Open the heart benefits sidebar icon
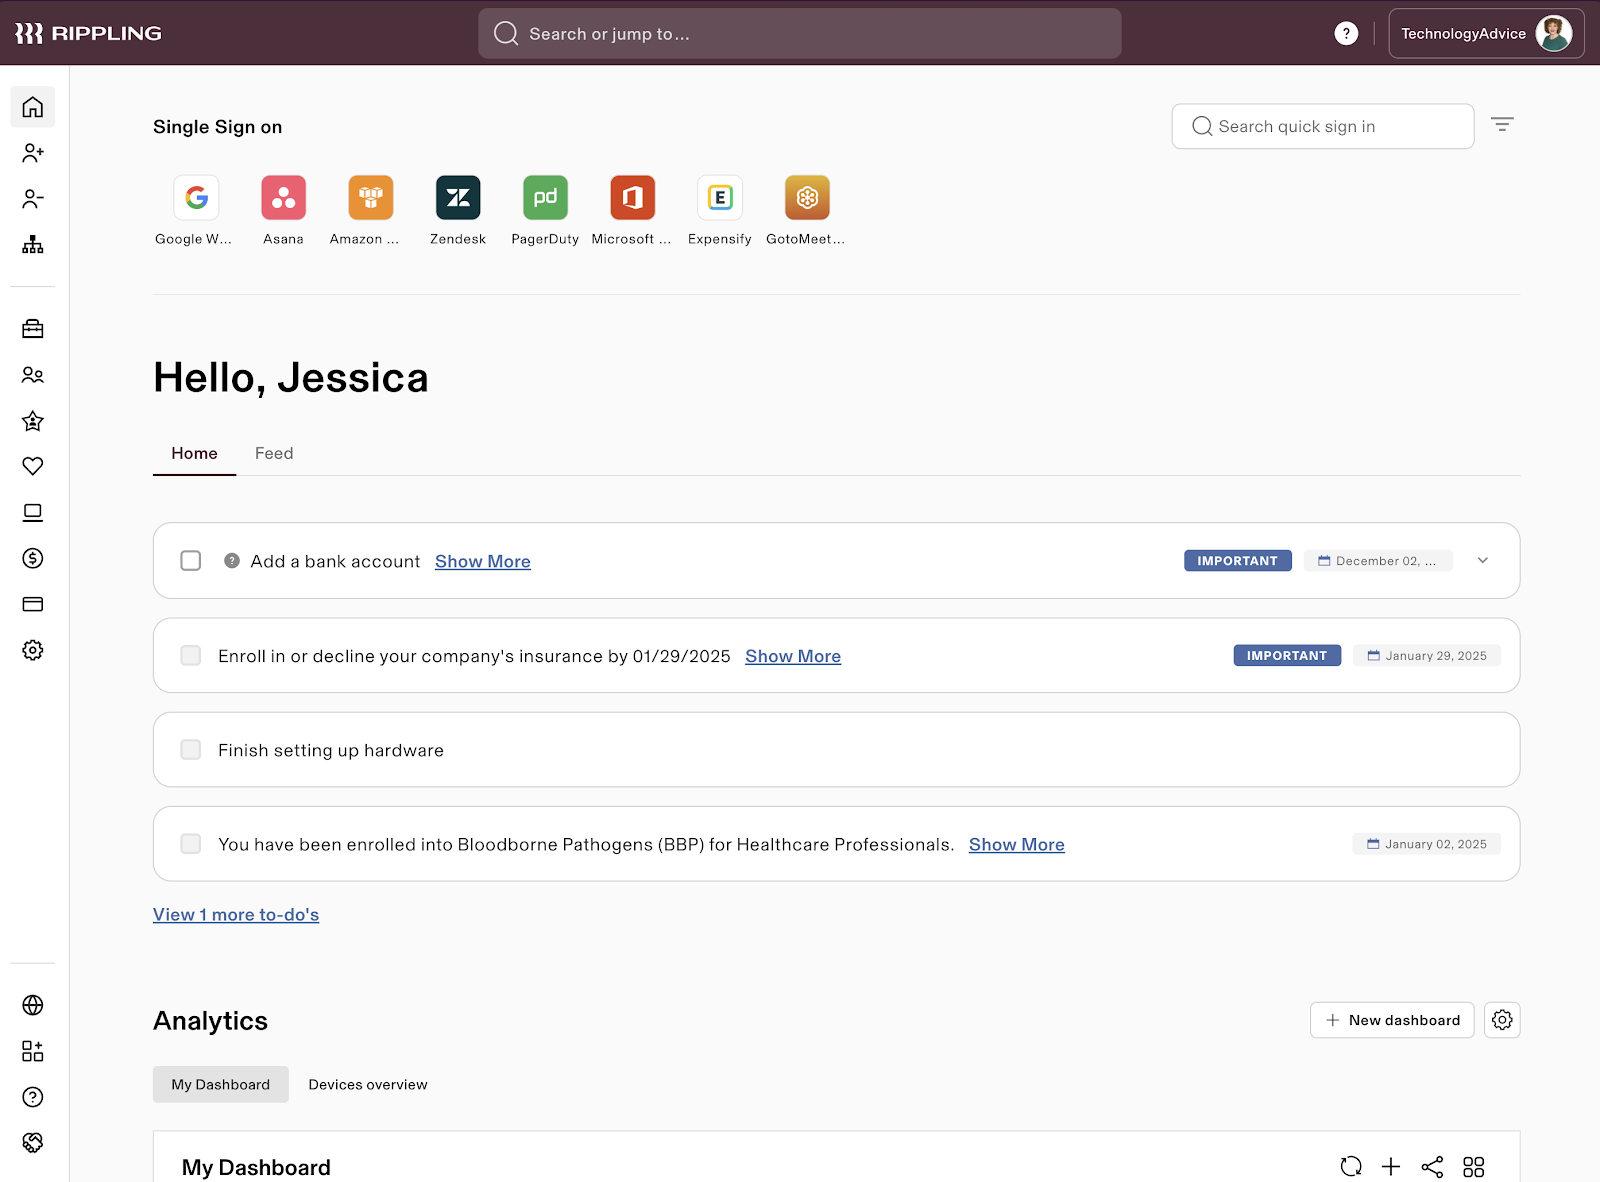 tap(33, 466)
